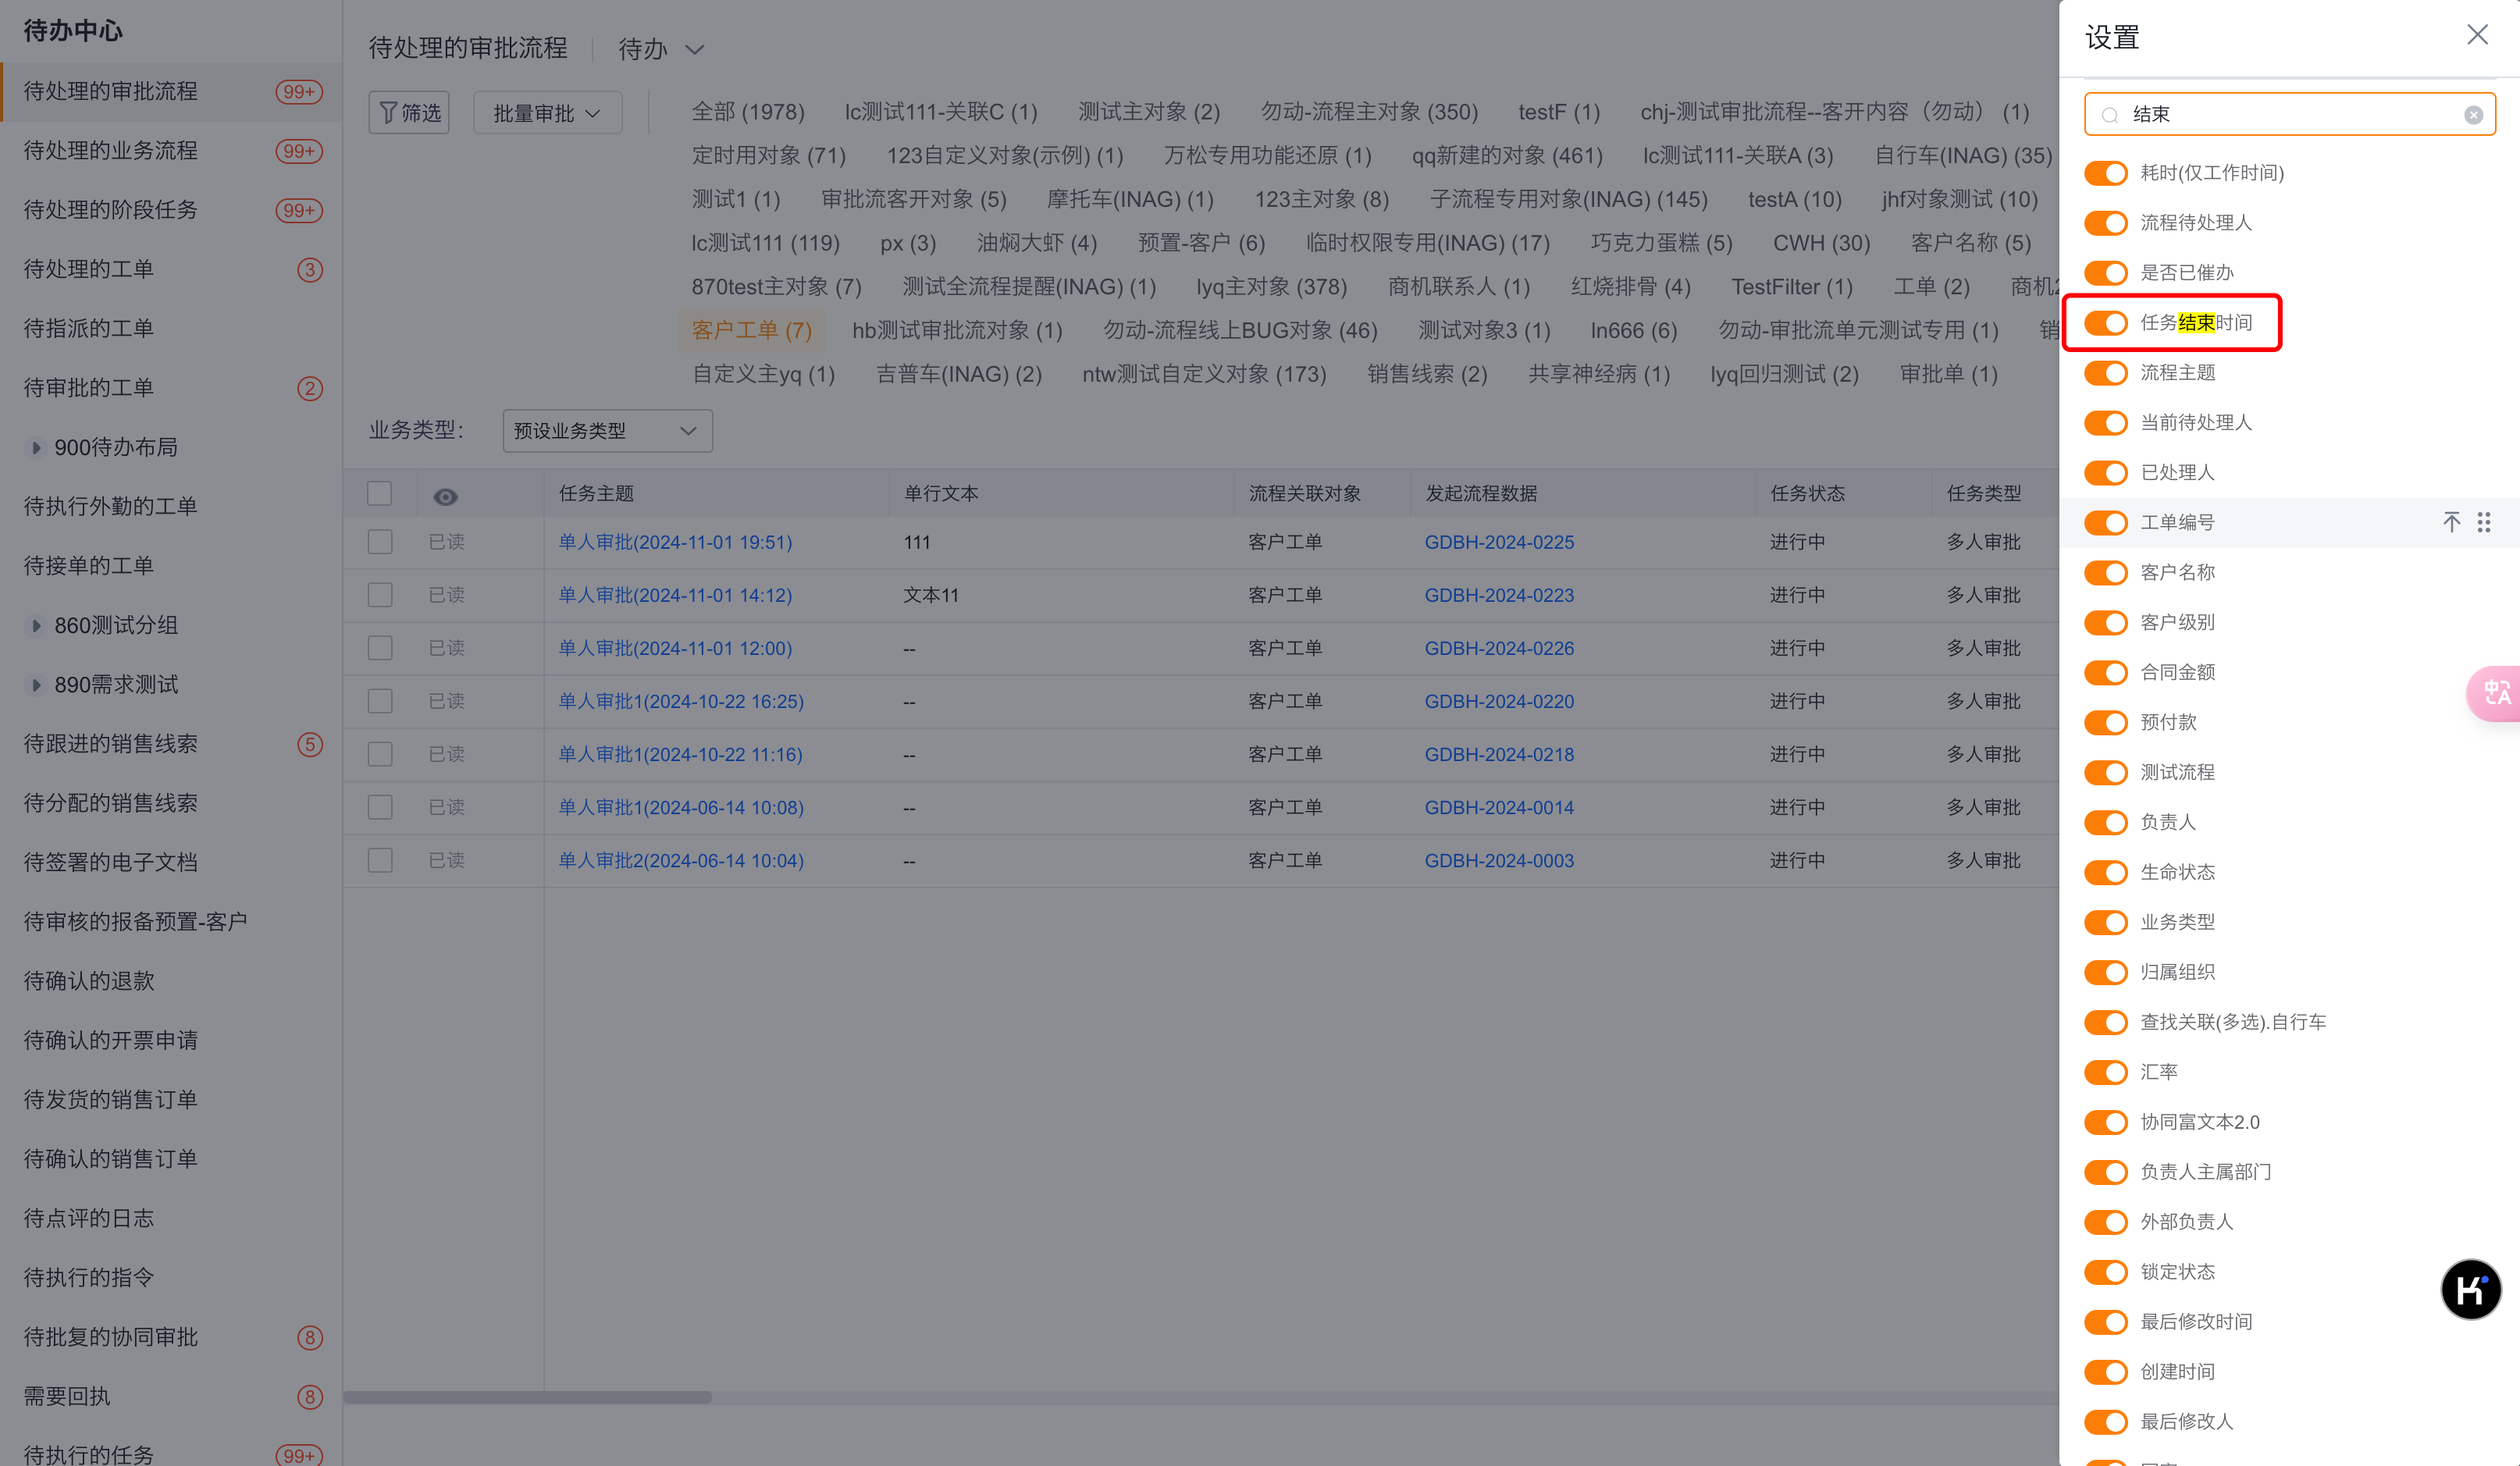This screenshot has width=2520, height=1466.
Task: Clear the 结束 search text via the x icon
Action: [x=2474, y=114]
